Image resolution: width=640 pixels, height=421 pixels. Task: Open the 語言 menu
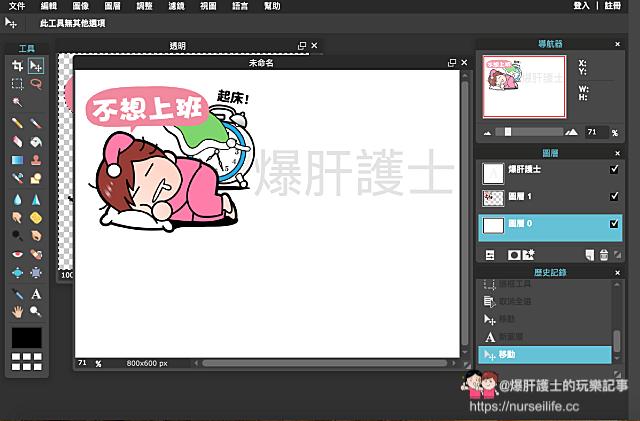(240, 6)
